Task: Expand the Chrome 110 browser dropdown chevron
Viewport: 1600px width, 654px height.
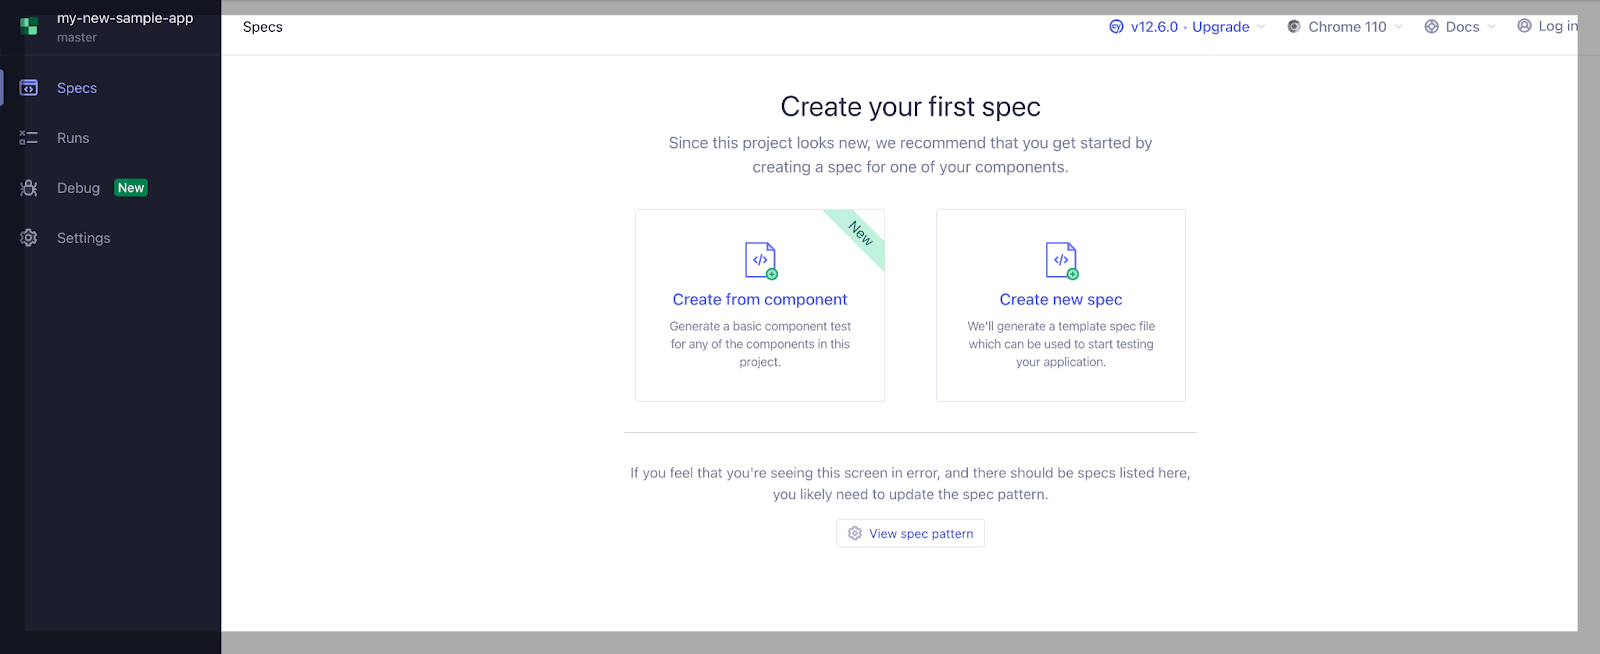Action: click(x=1398, y=27)
